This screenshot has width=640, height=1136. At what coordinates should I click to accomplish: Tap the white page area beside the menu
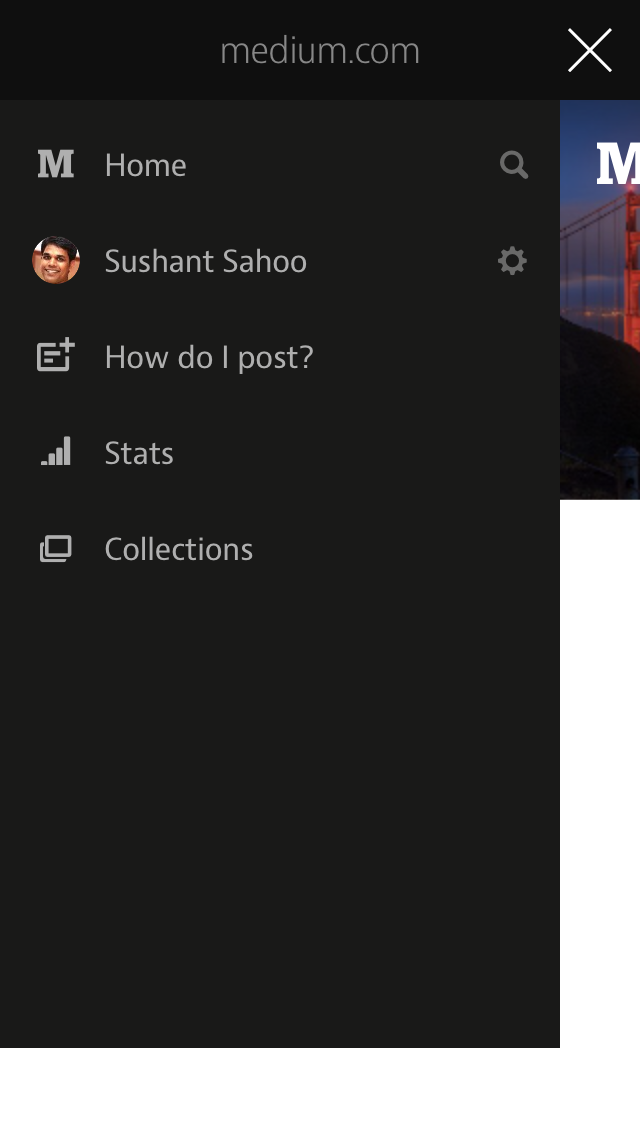click(600, 773)
